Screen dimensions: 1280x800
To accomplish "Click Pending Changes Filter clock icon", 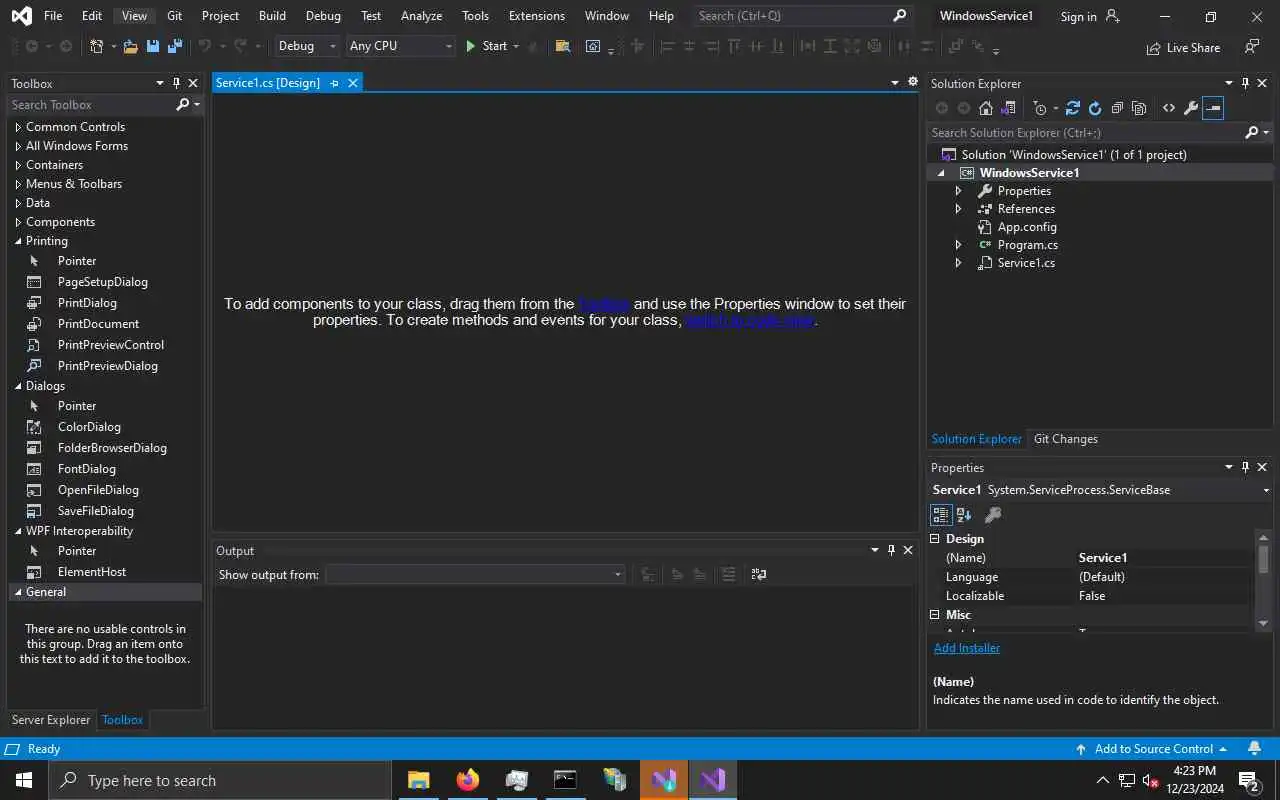I will pos(1040,108).
